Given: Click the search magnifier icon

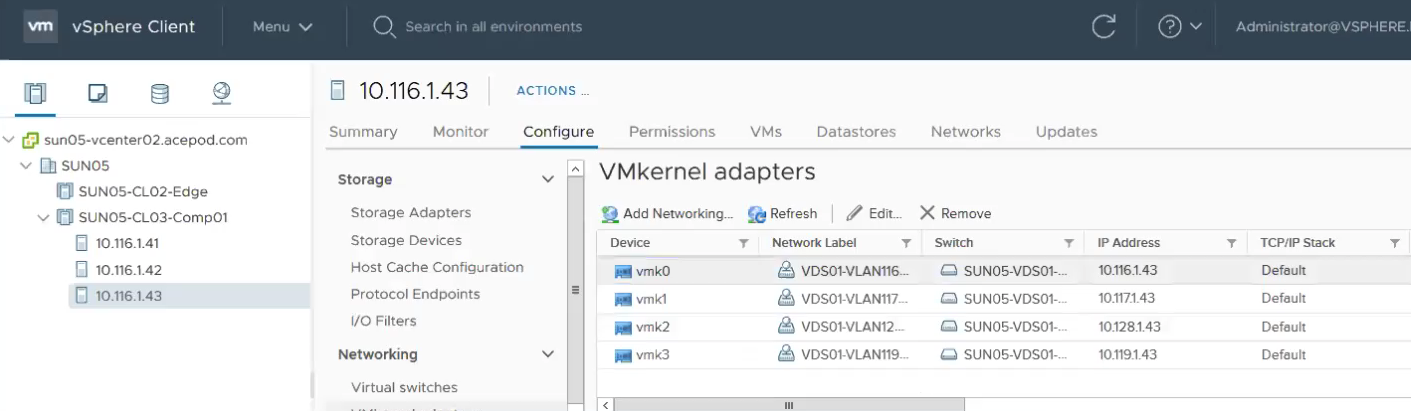Looking at the screenshot, I should [x=384, y=27].
